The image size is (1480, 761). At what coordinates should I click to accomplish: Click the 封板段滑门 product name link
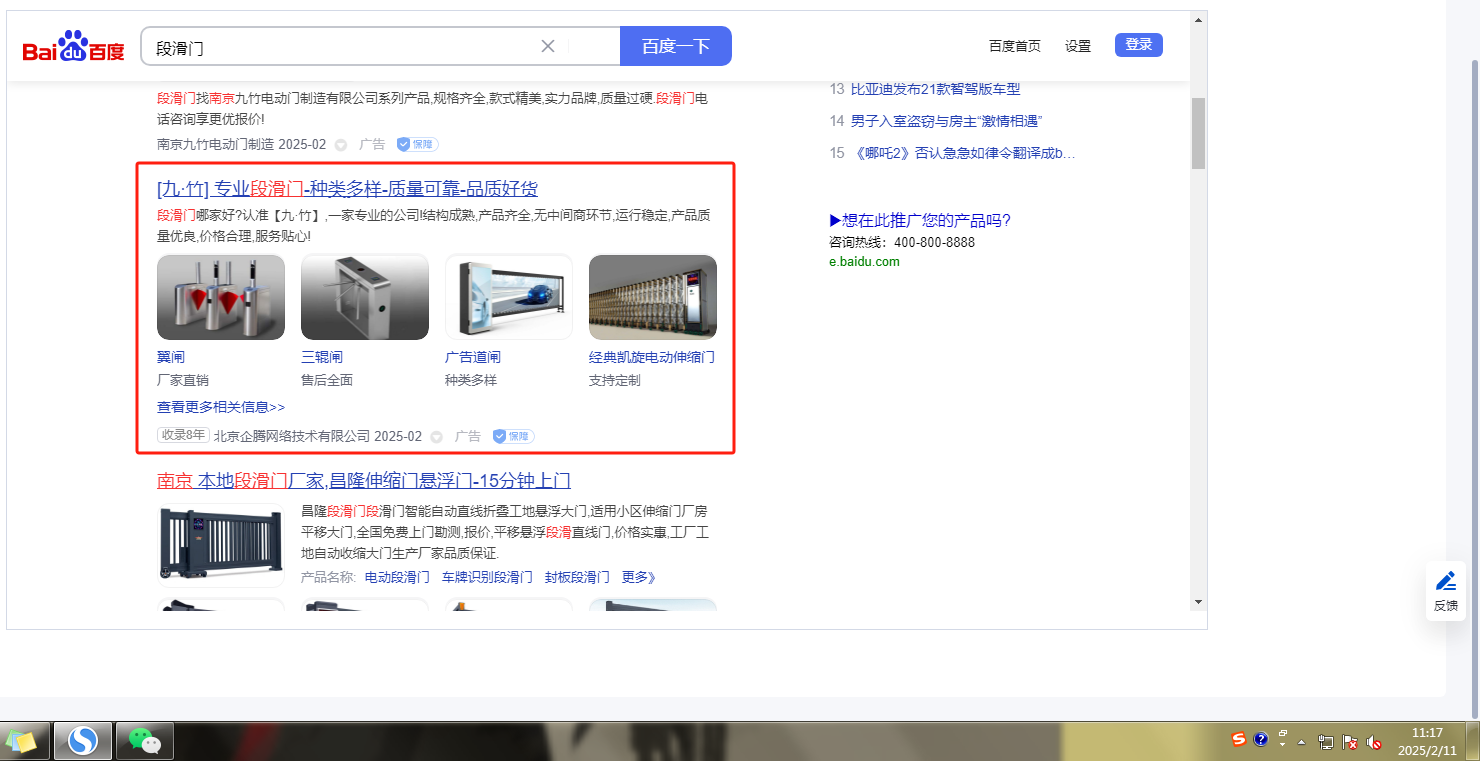point(577,577)
